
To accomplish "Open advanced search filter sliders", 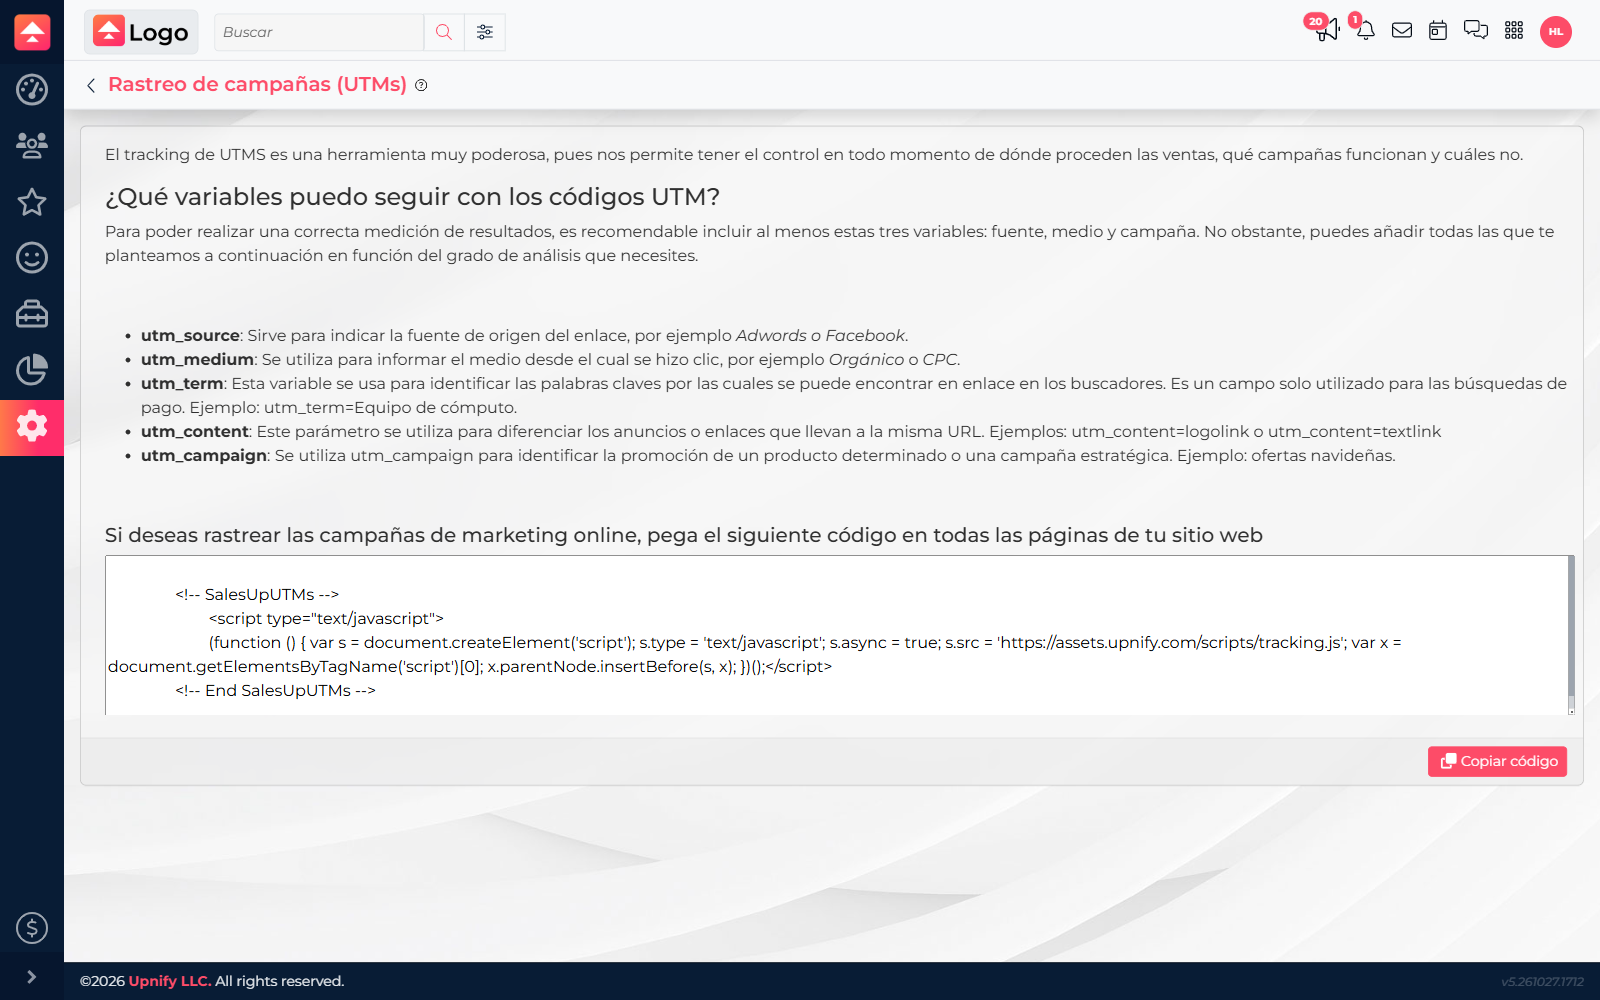I will (485, 32).
